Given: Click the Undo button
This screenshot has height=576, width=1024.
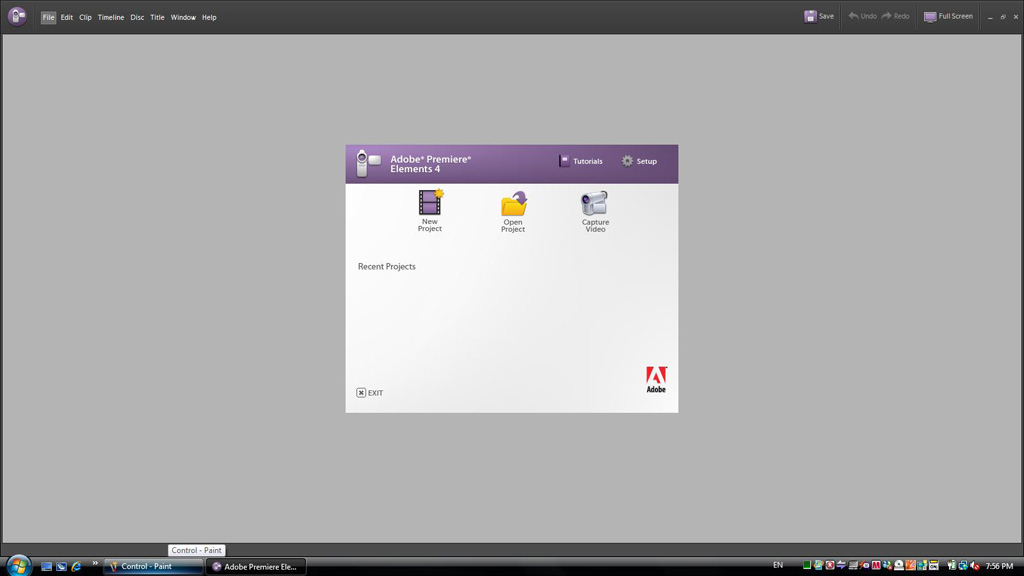Looking at the screenshot, I should point(862,16).
